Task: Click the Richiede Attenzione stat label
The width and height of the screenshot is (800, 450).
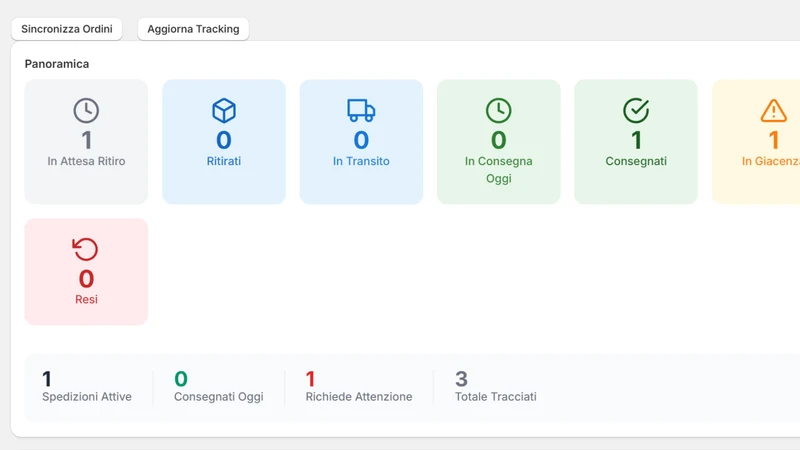Action: [359, 397]
